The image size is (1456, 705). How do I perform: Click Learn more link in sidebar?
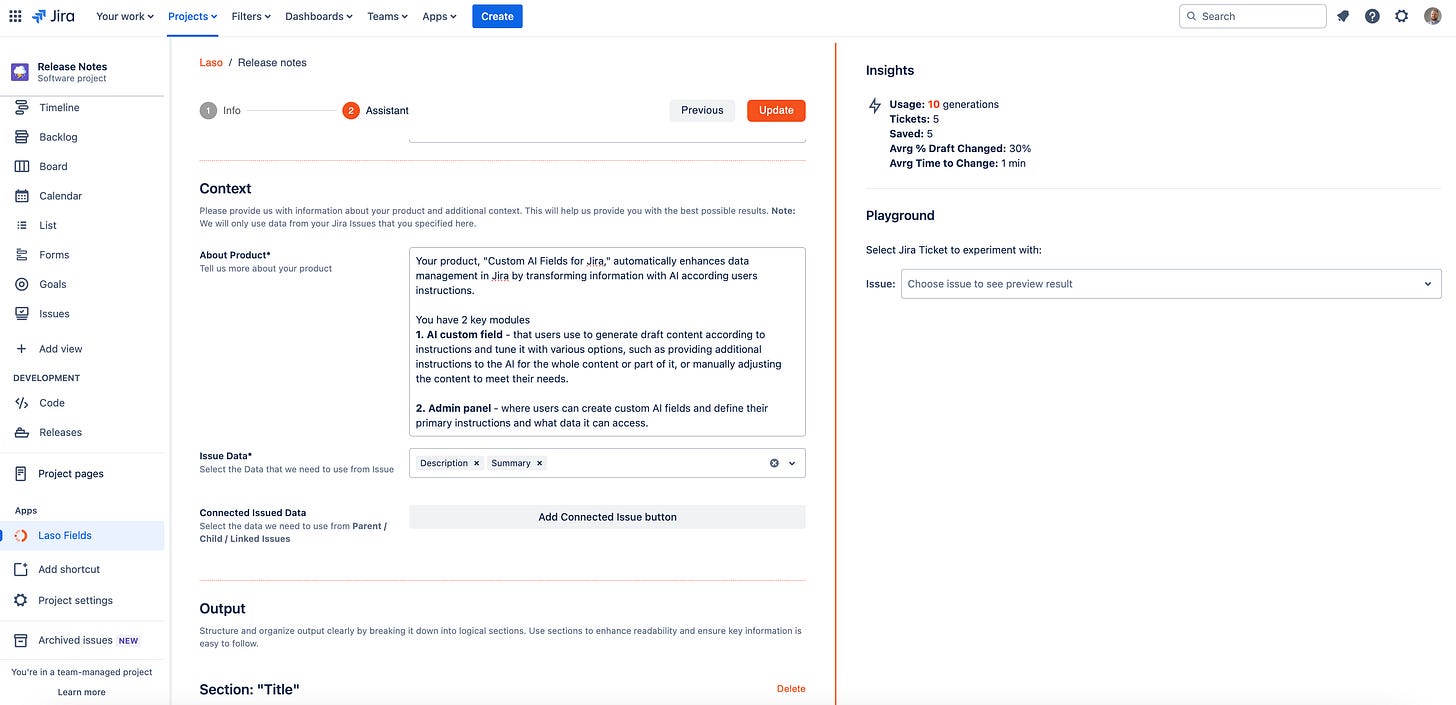[81, 692]
